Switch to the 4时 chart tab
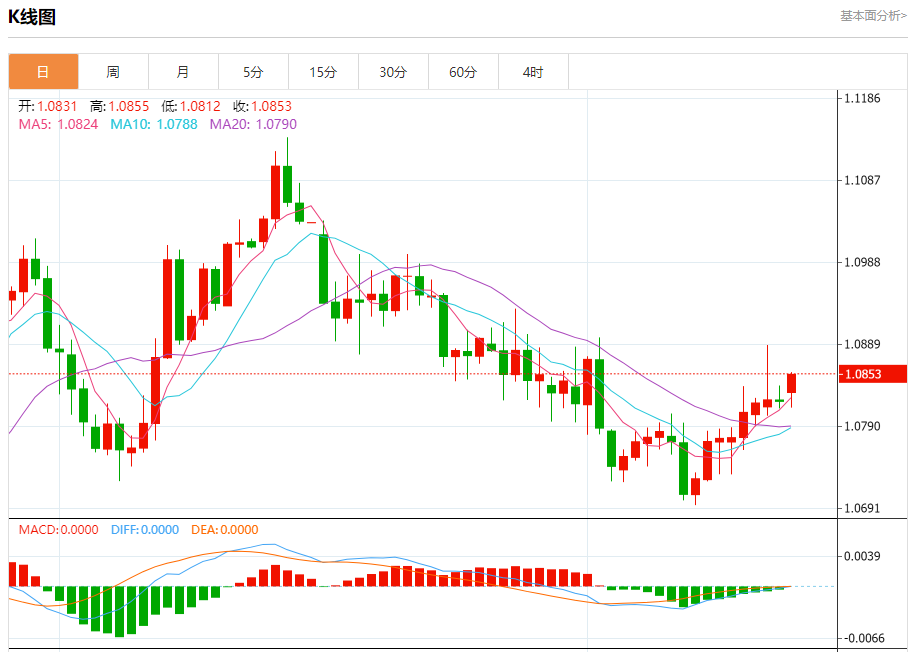Screen dimensions: 916x652 tap(533, 72)
